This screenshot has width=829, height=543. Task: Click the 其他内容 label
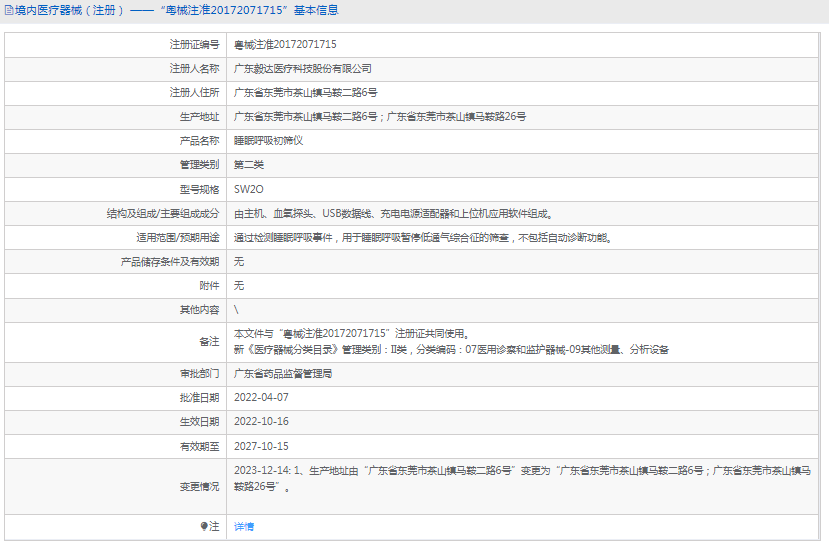pos(199,310)
